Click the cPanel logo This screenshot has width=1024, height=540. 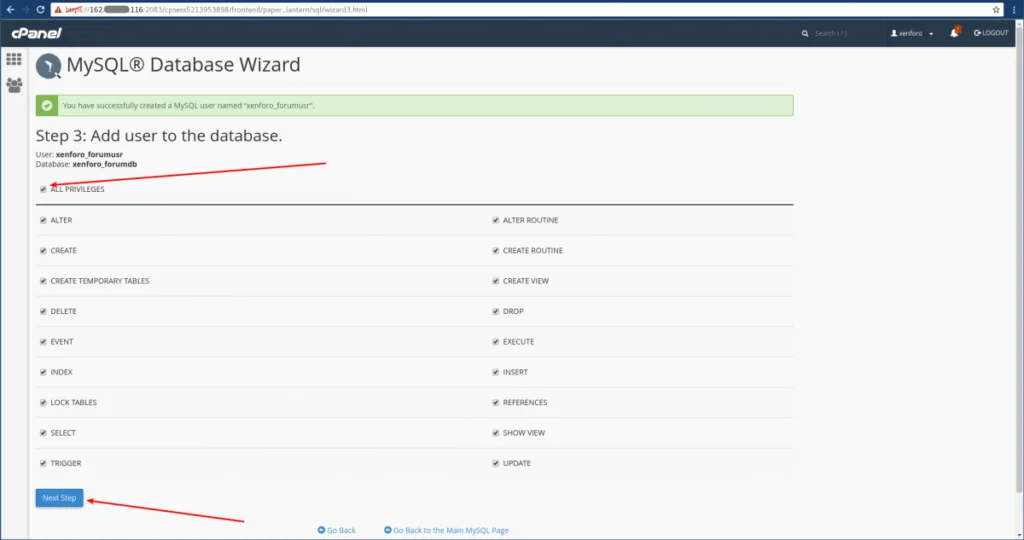coord(36,33)
